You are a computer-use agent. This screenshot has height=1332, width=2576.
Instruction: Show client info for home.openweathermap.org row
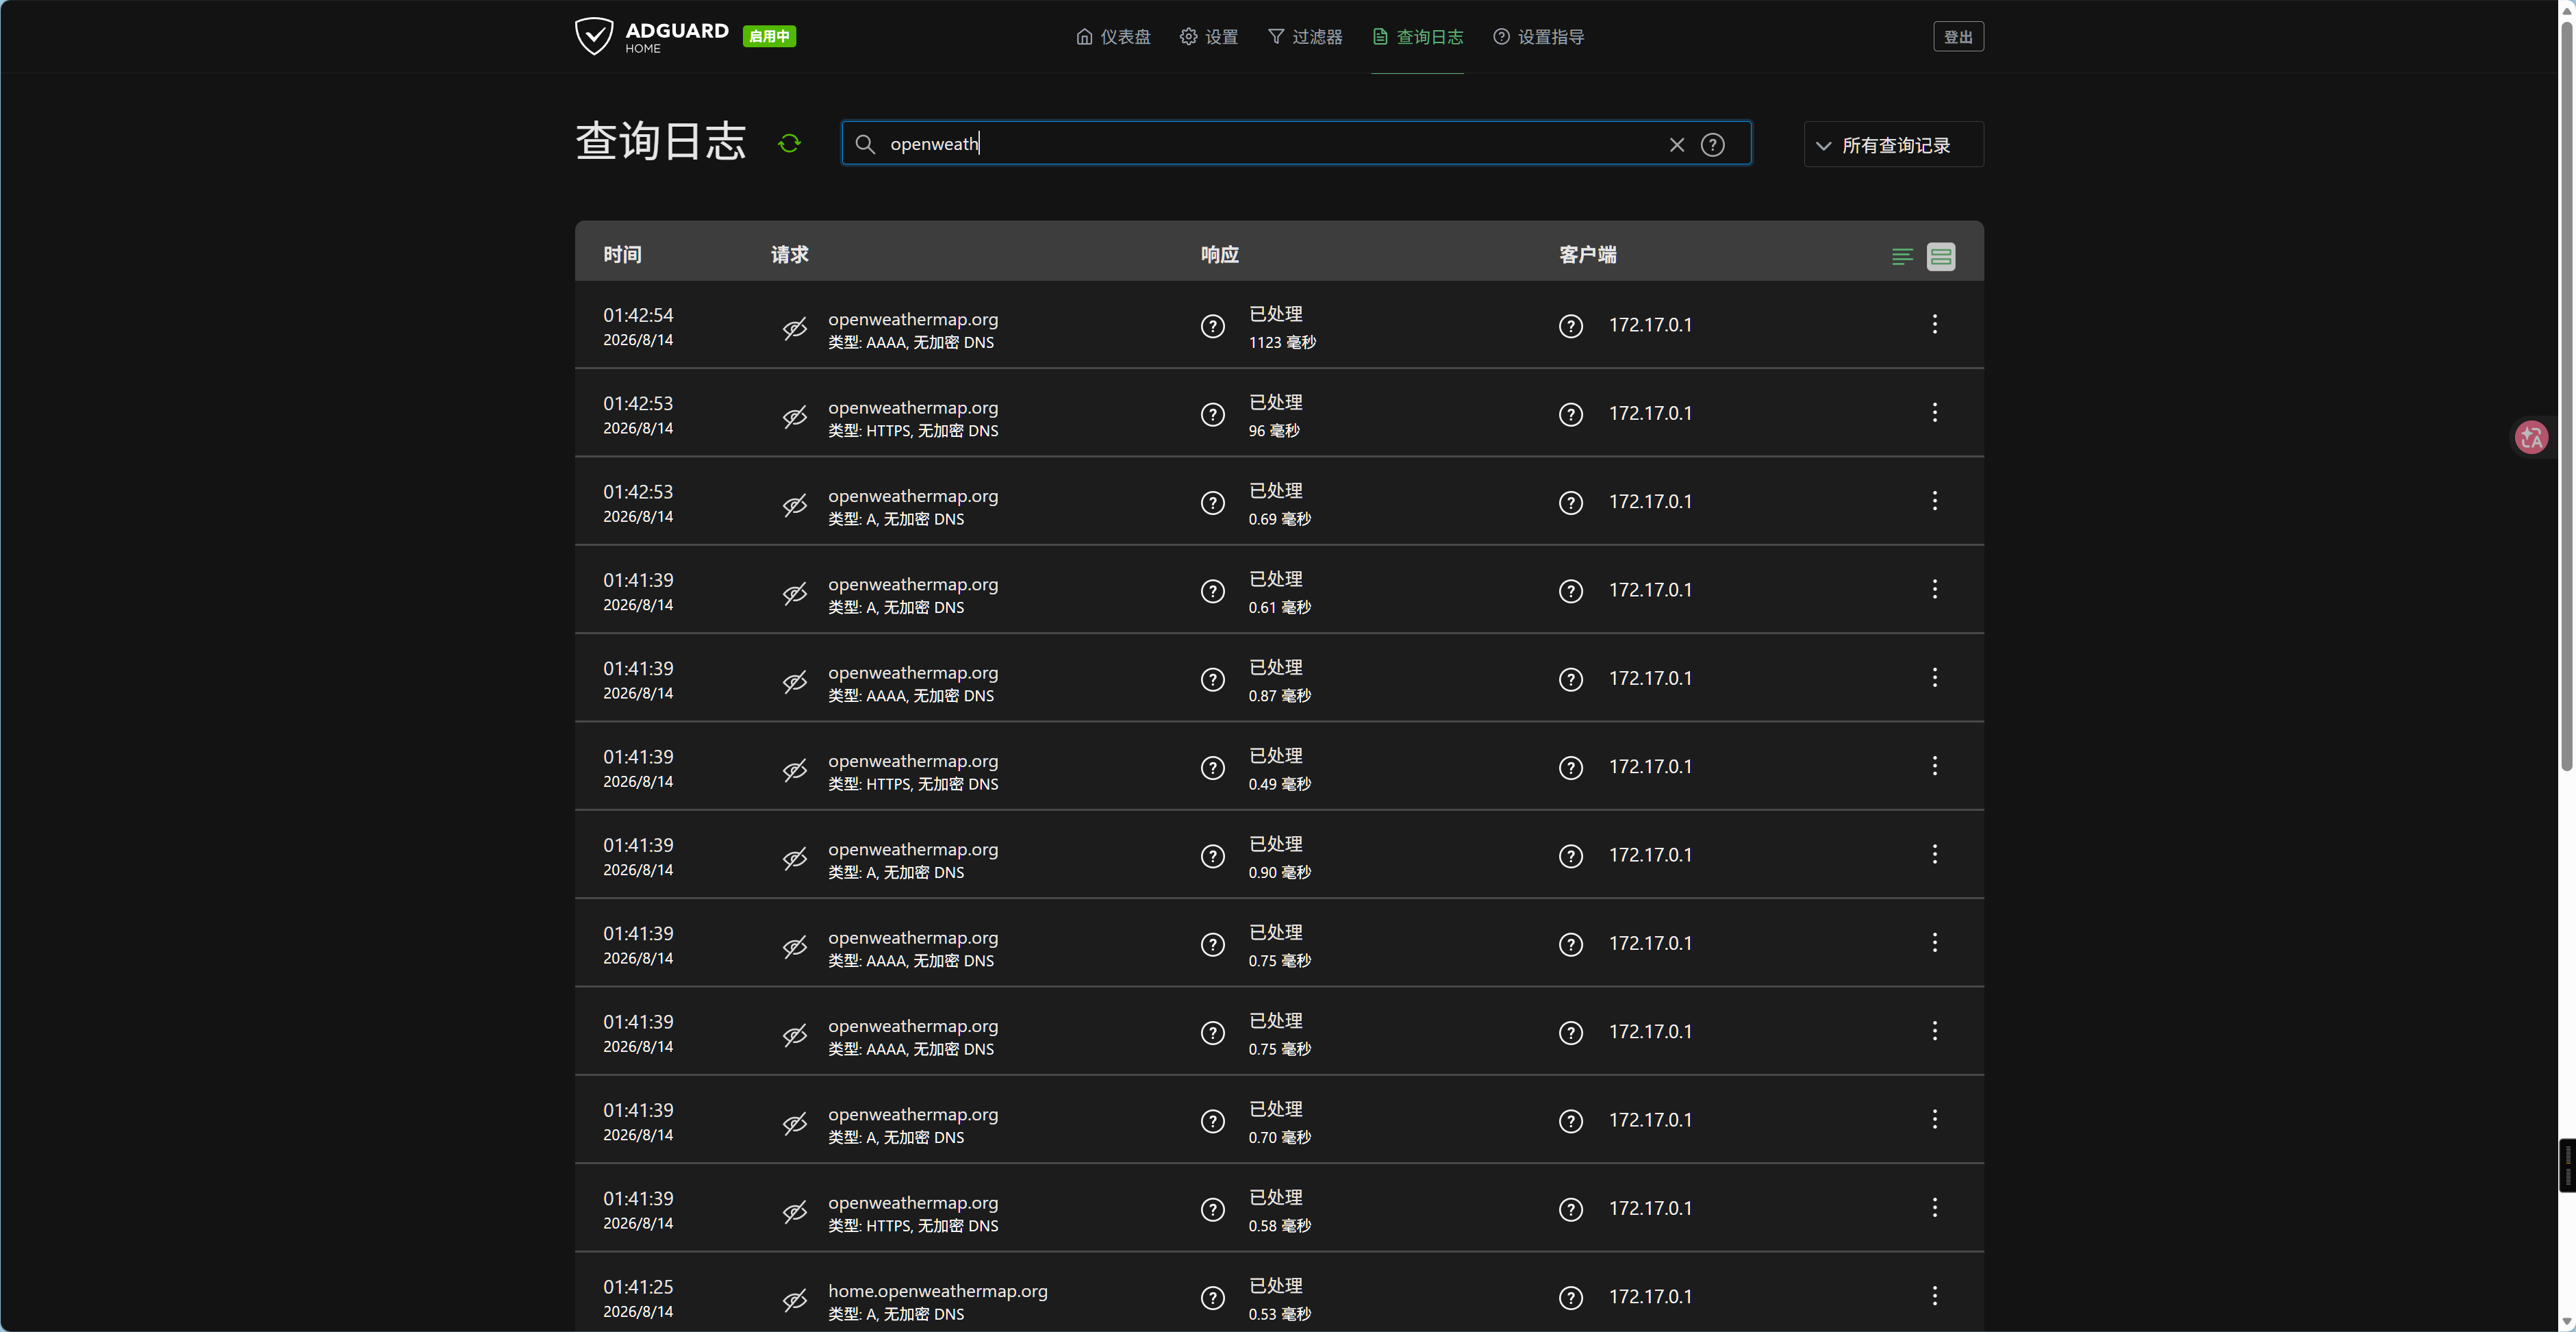pyautogui.click(x=1570, y=1298)
